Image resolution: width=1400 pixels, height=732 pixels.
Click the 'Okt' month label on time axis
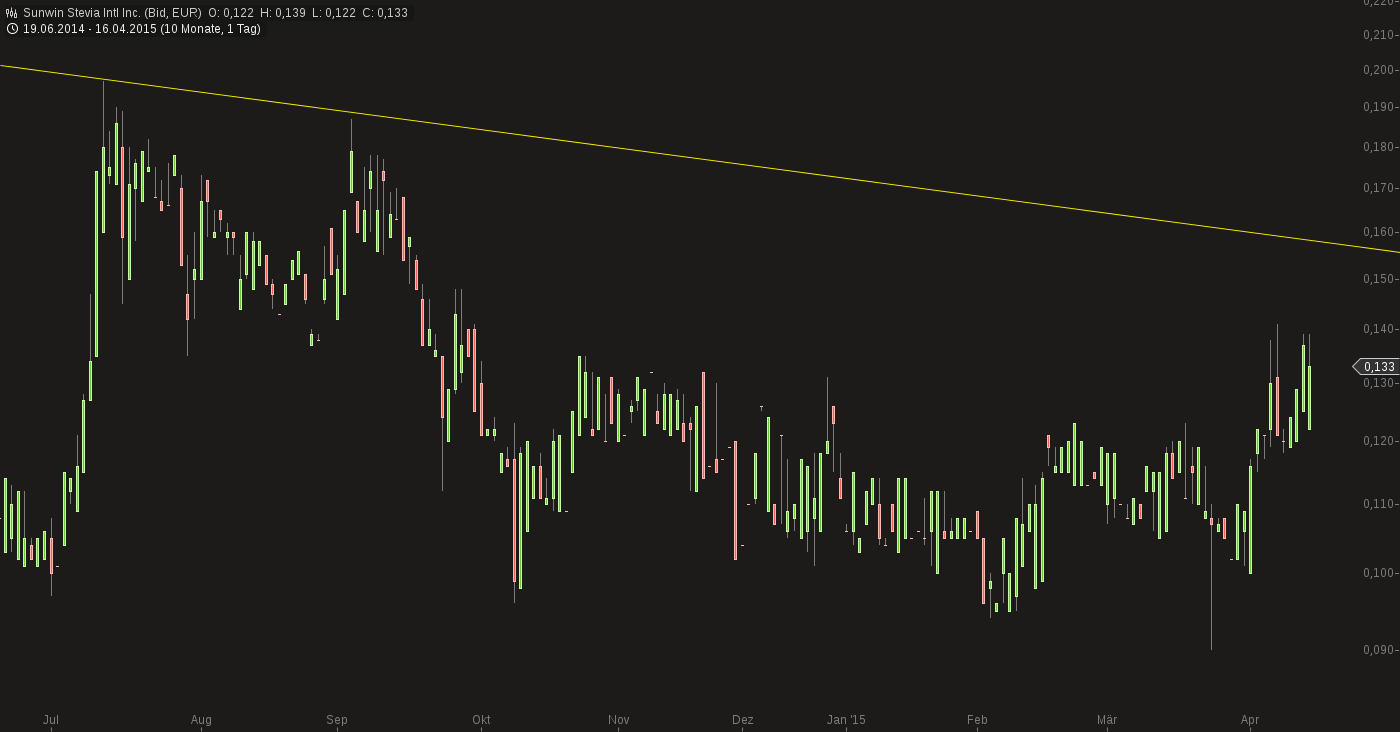coord(481,720)
